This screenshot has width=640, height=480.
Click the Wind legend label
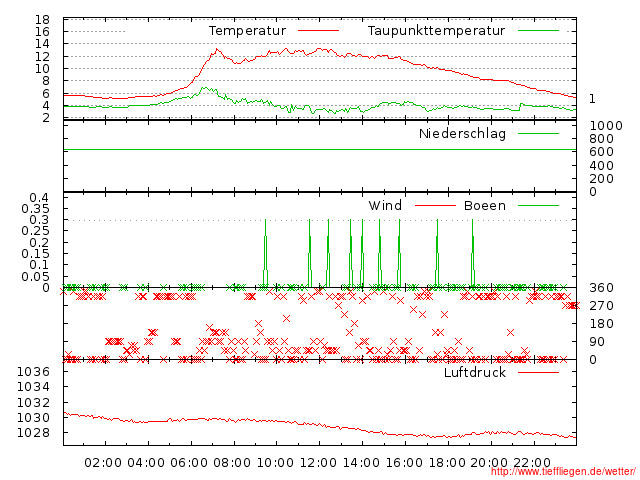click(x=385, y=205)
